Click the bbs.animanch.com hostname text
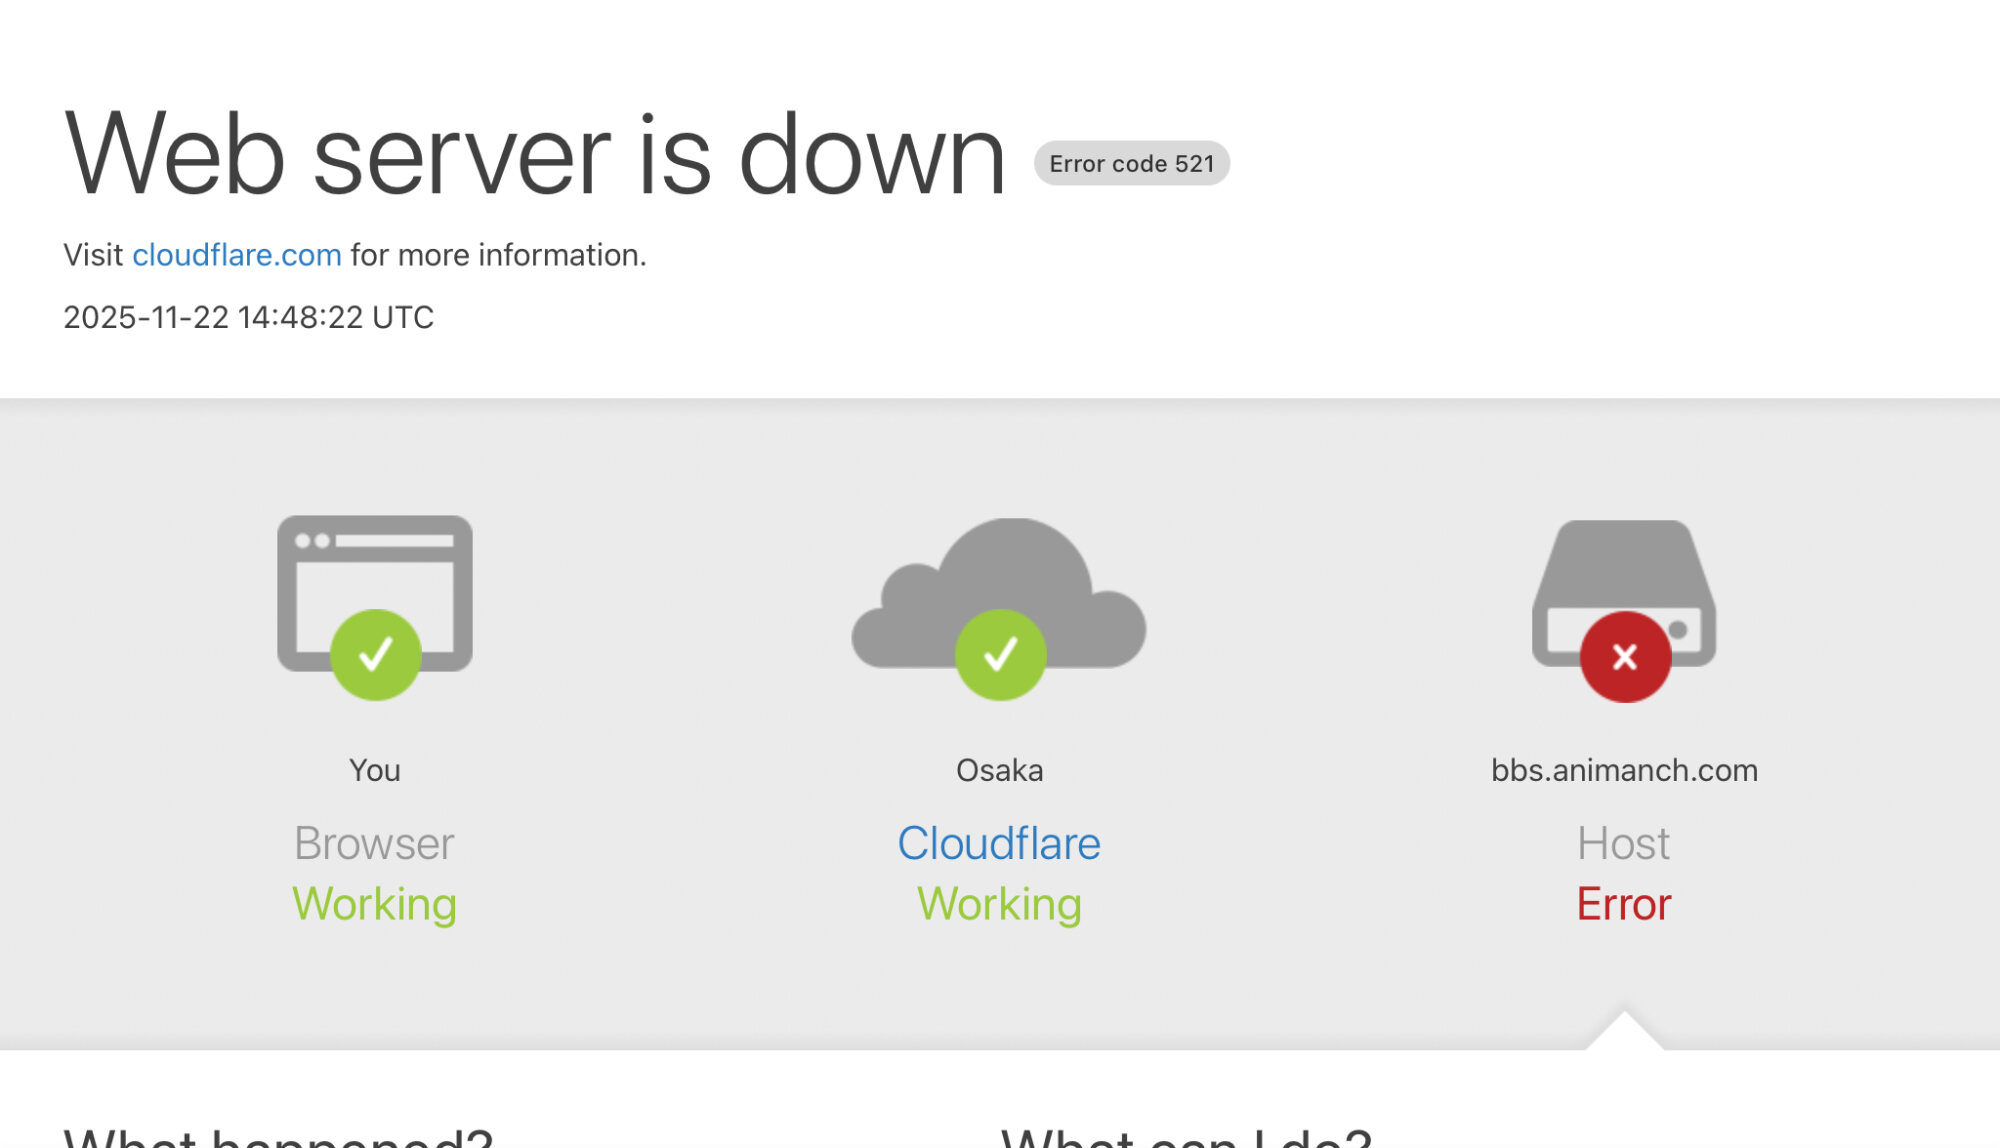2000x1148 pixels. coord(1624,770)
